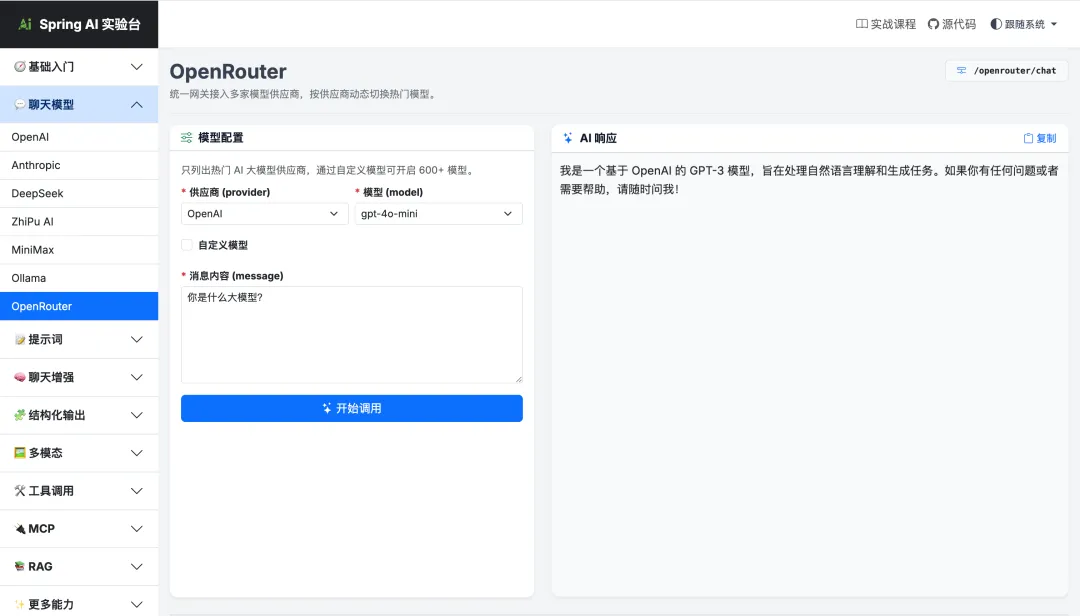The image size is (1080, 616).
Task: Click the endpoint icon before /openrouter/chat
Action: pyautogui.click(x=962, y=70)
